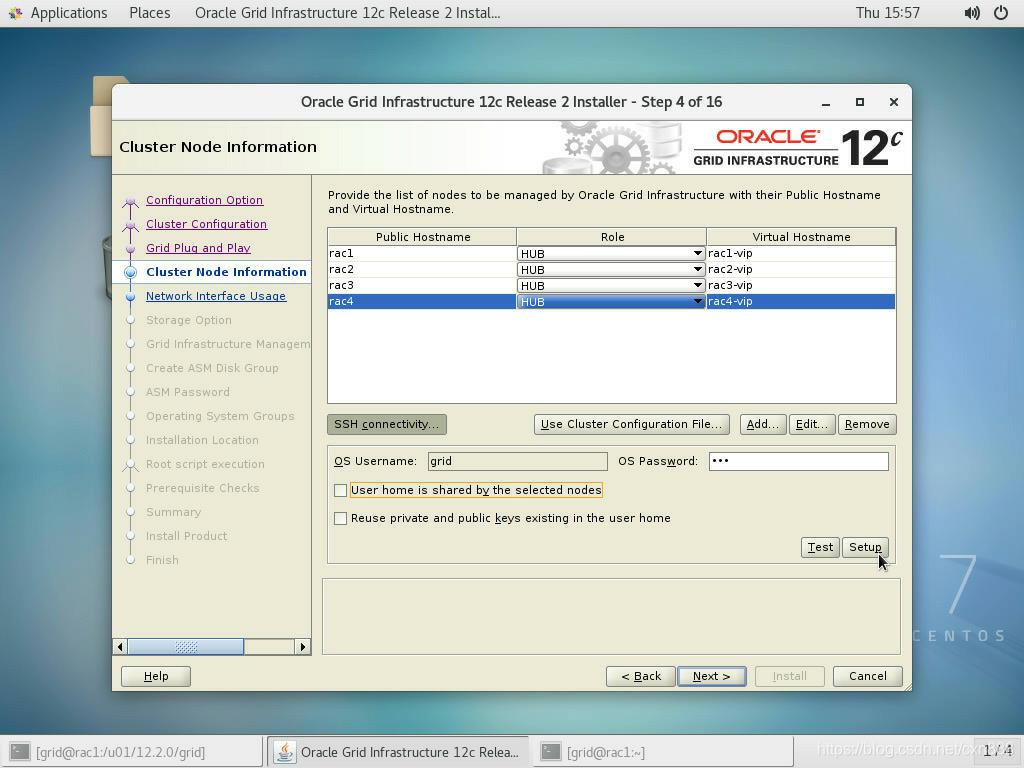Image resolution: width=1024 pixels, height=768 pixels.
Task: Open the Configuration Option step link
Action: pos(204,200)
